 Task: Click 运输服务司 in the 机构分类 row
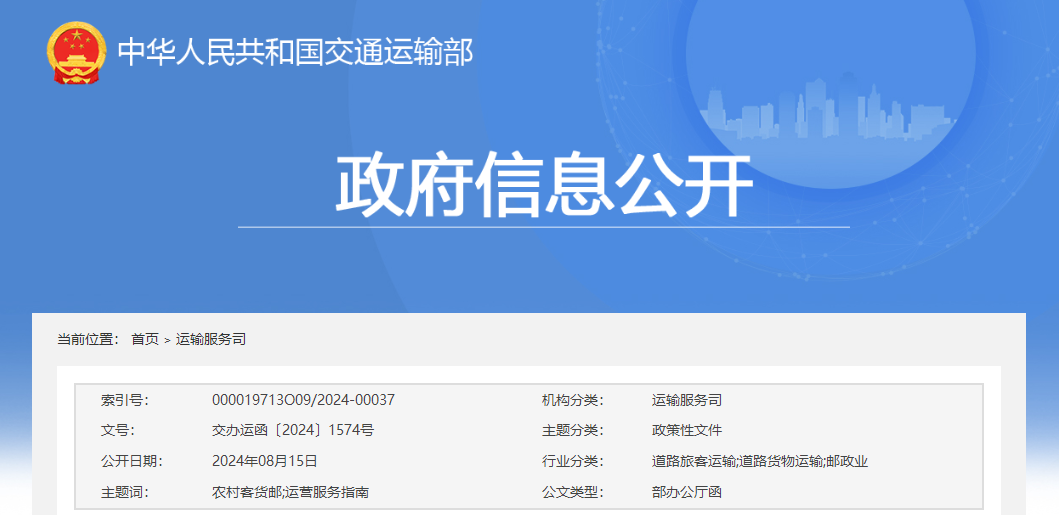686,400
